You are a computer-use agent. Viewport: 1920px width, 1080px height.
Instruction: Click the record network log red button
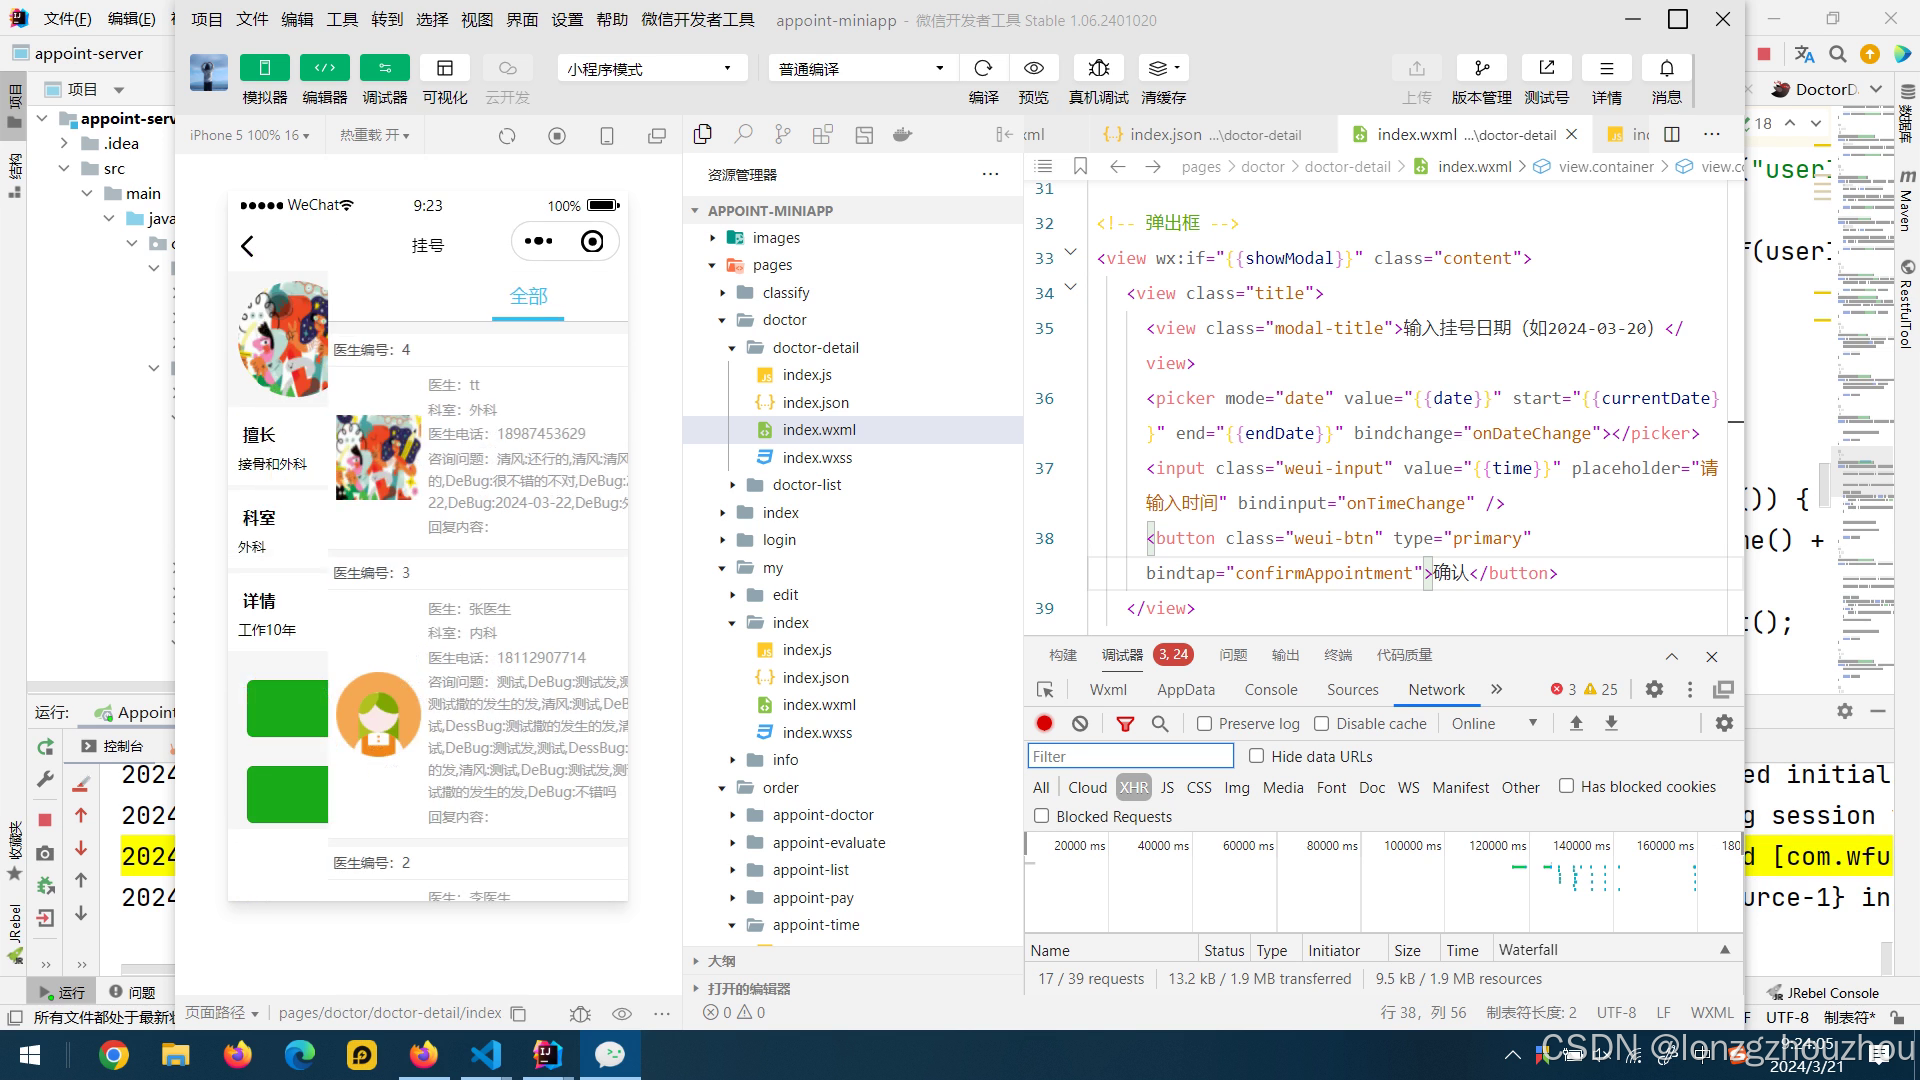1045,723
